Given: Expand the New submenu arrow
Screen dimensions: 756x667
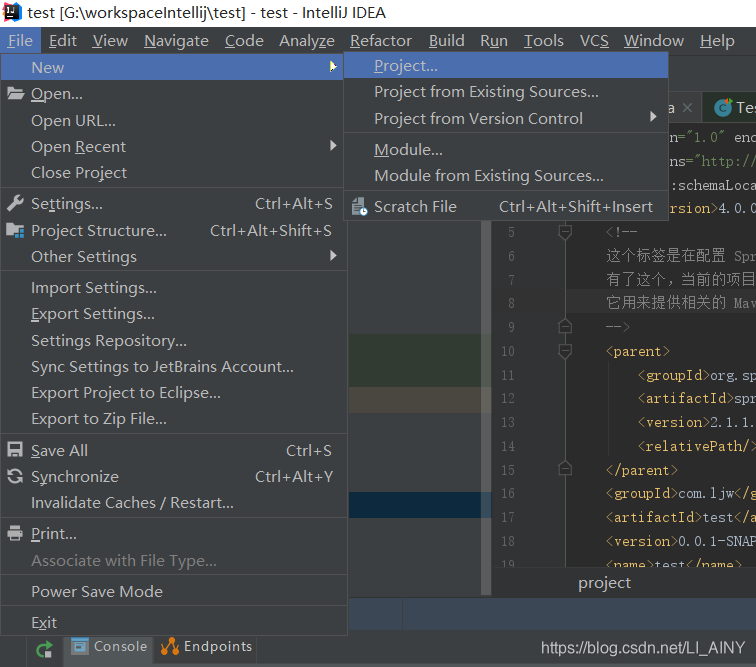Looking at the screenshot, I should click(333, 67).
